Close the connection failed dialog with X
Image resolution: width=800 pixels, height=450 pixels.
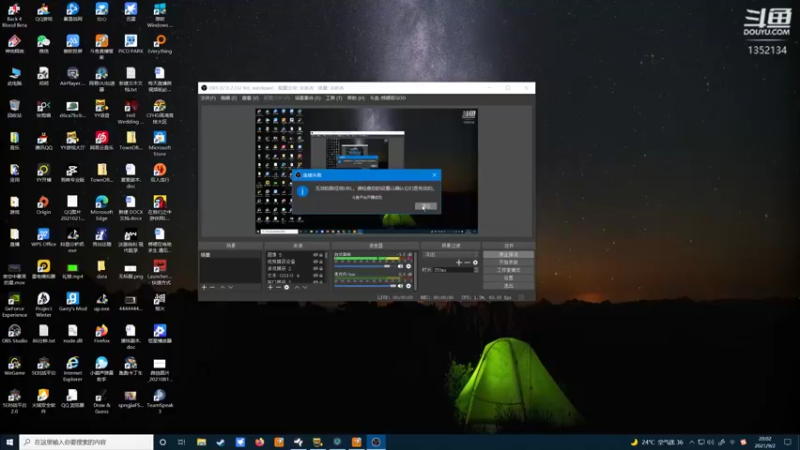click(434, 175)
